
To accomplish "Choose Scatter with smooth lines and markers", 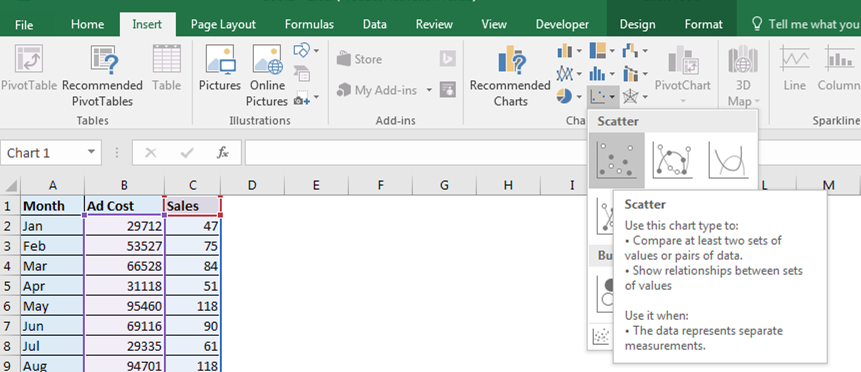I will coord(673,160).
